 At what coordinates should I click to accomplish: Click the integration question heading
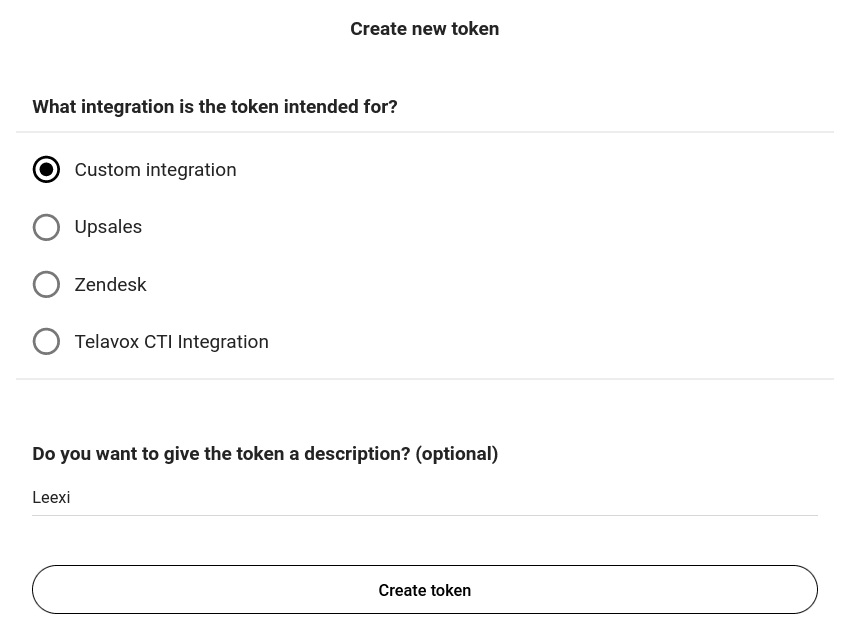[215, 107]
